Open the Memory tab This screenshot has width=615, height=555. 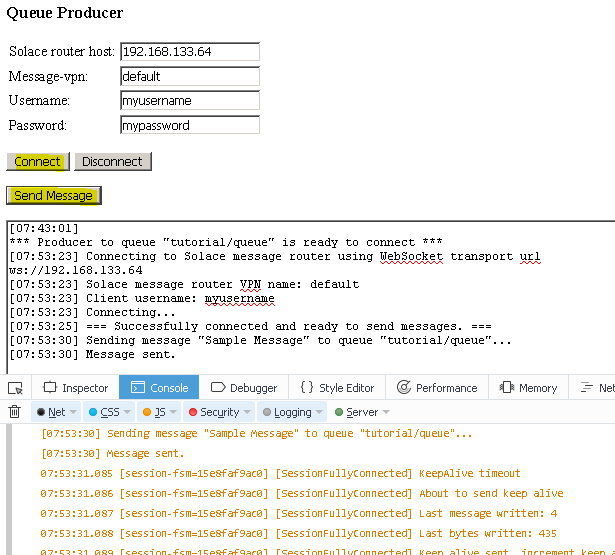point(528,388)
